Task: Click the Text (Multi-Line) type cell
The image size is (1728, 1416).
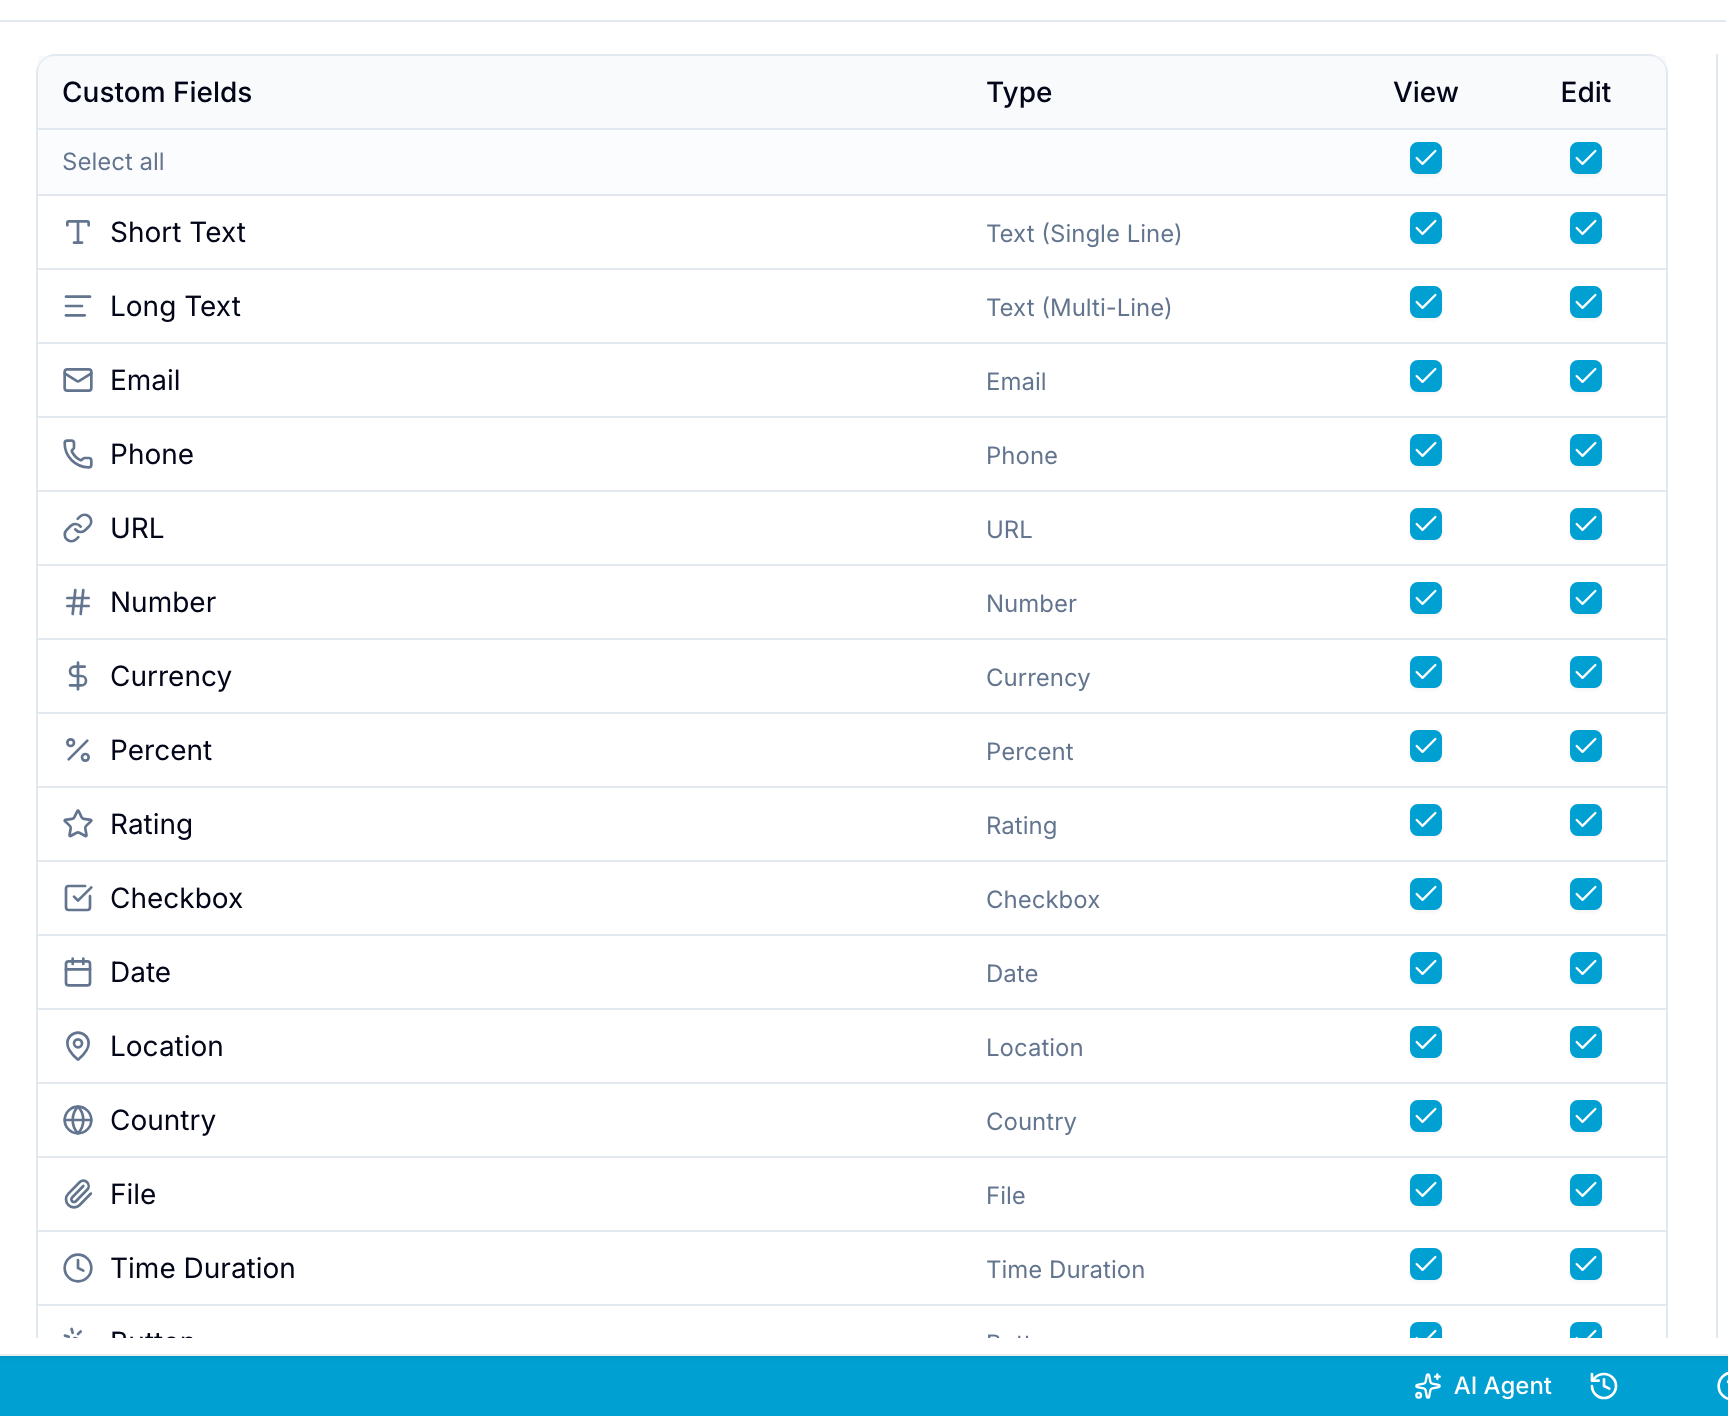Action: pyautogui.click(x=1079, y=307)
